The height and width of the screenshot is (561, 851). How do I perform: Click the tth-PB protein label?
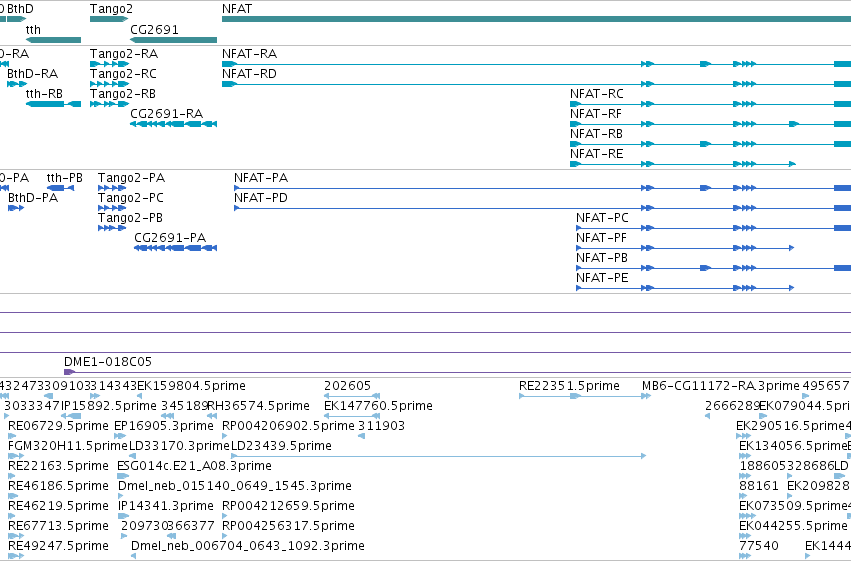[65, 177]
